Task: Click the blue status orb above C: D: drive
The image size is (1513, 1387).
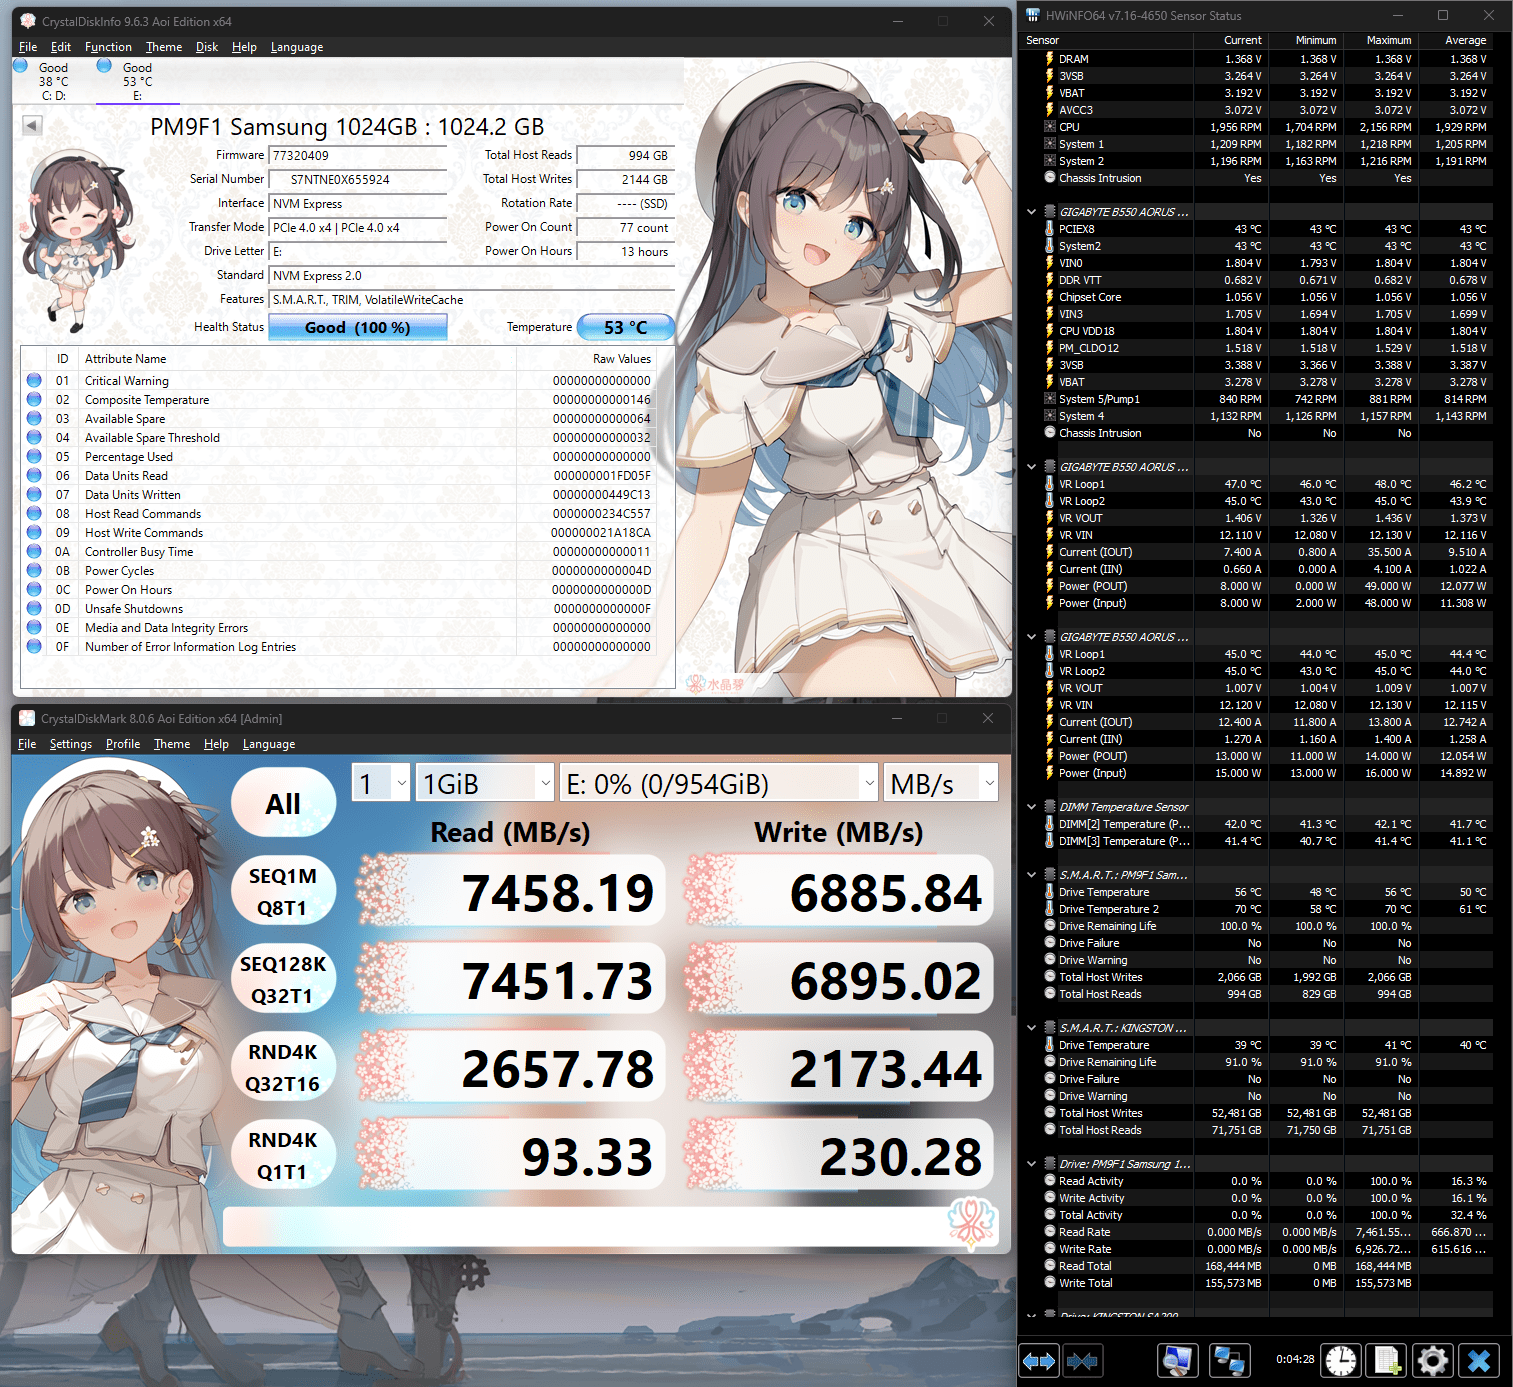Action: [20, 65]
